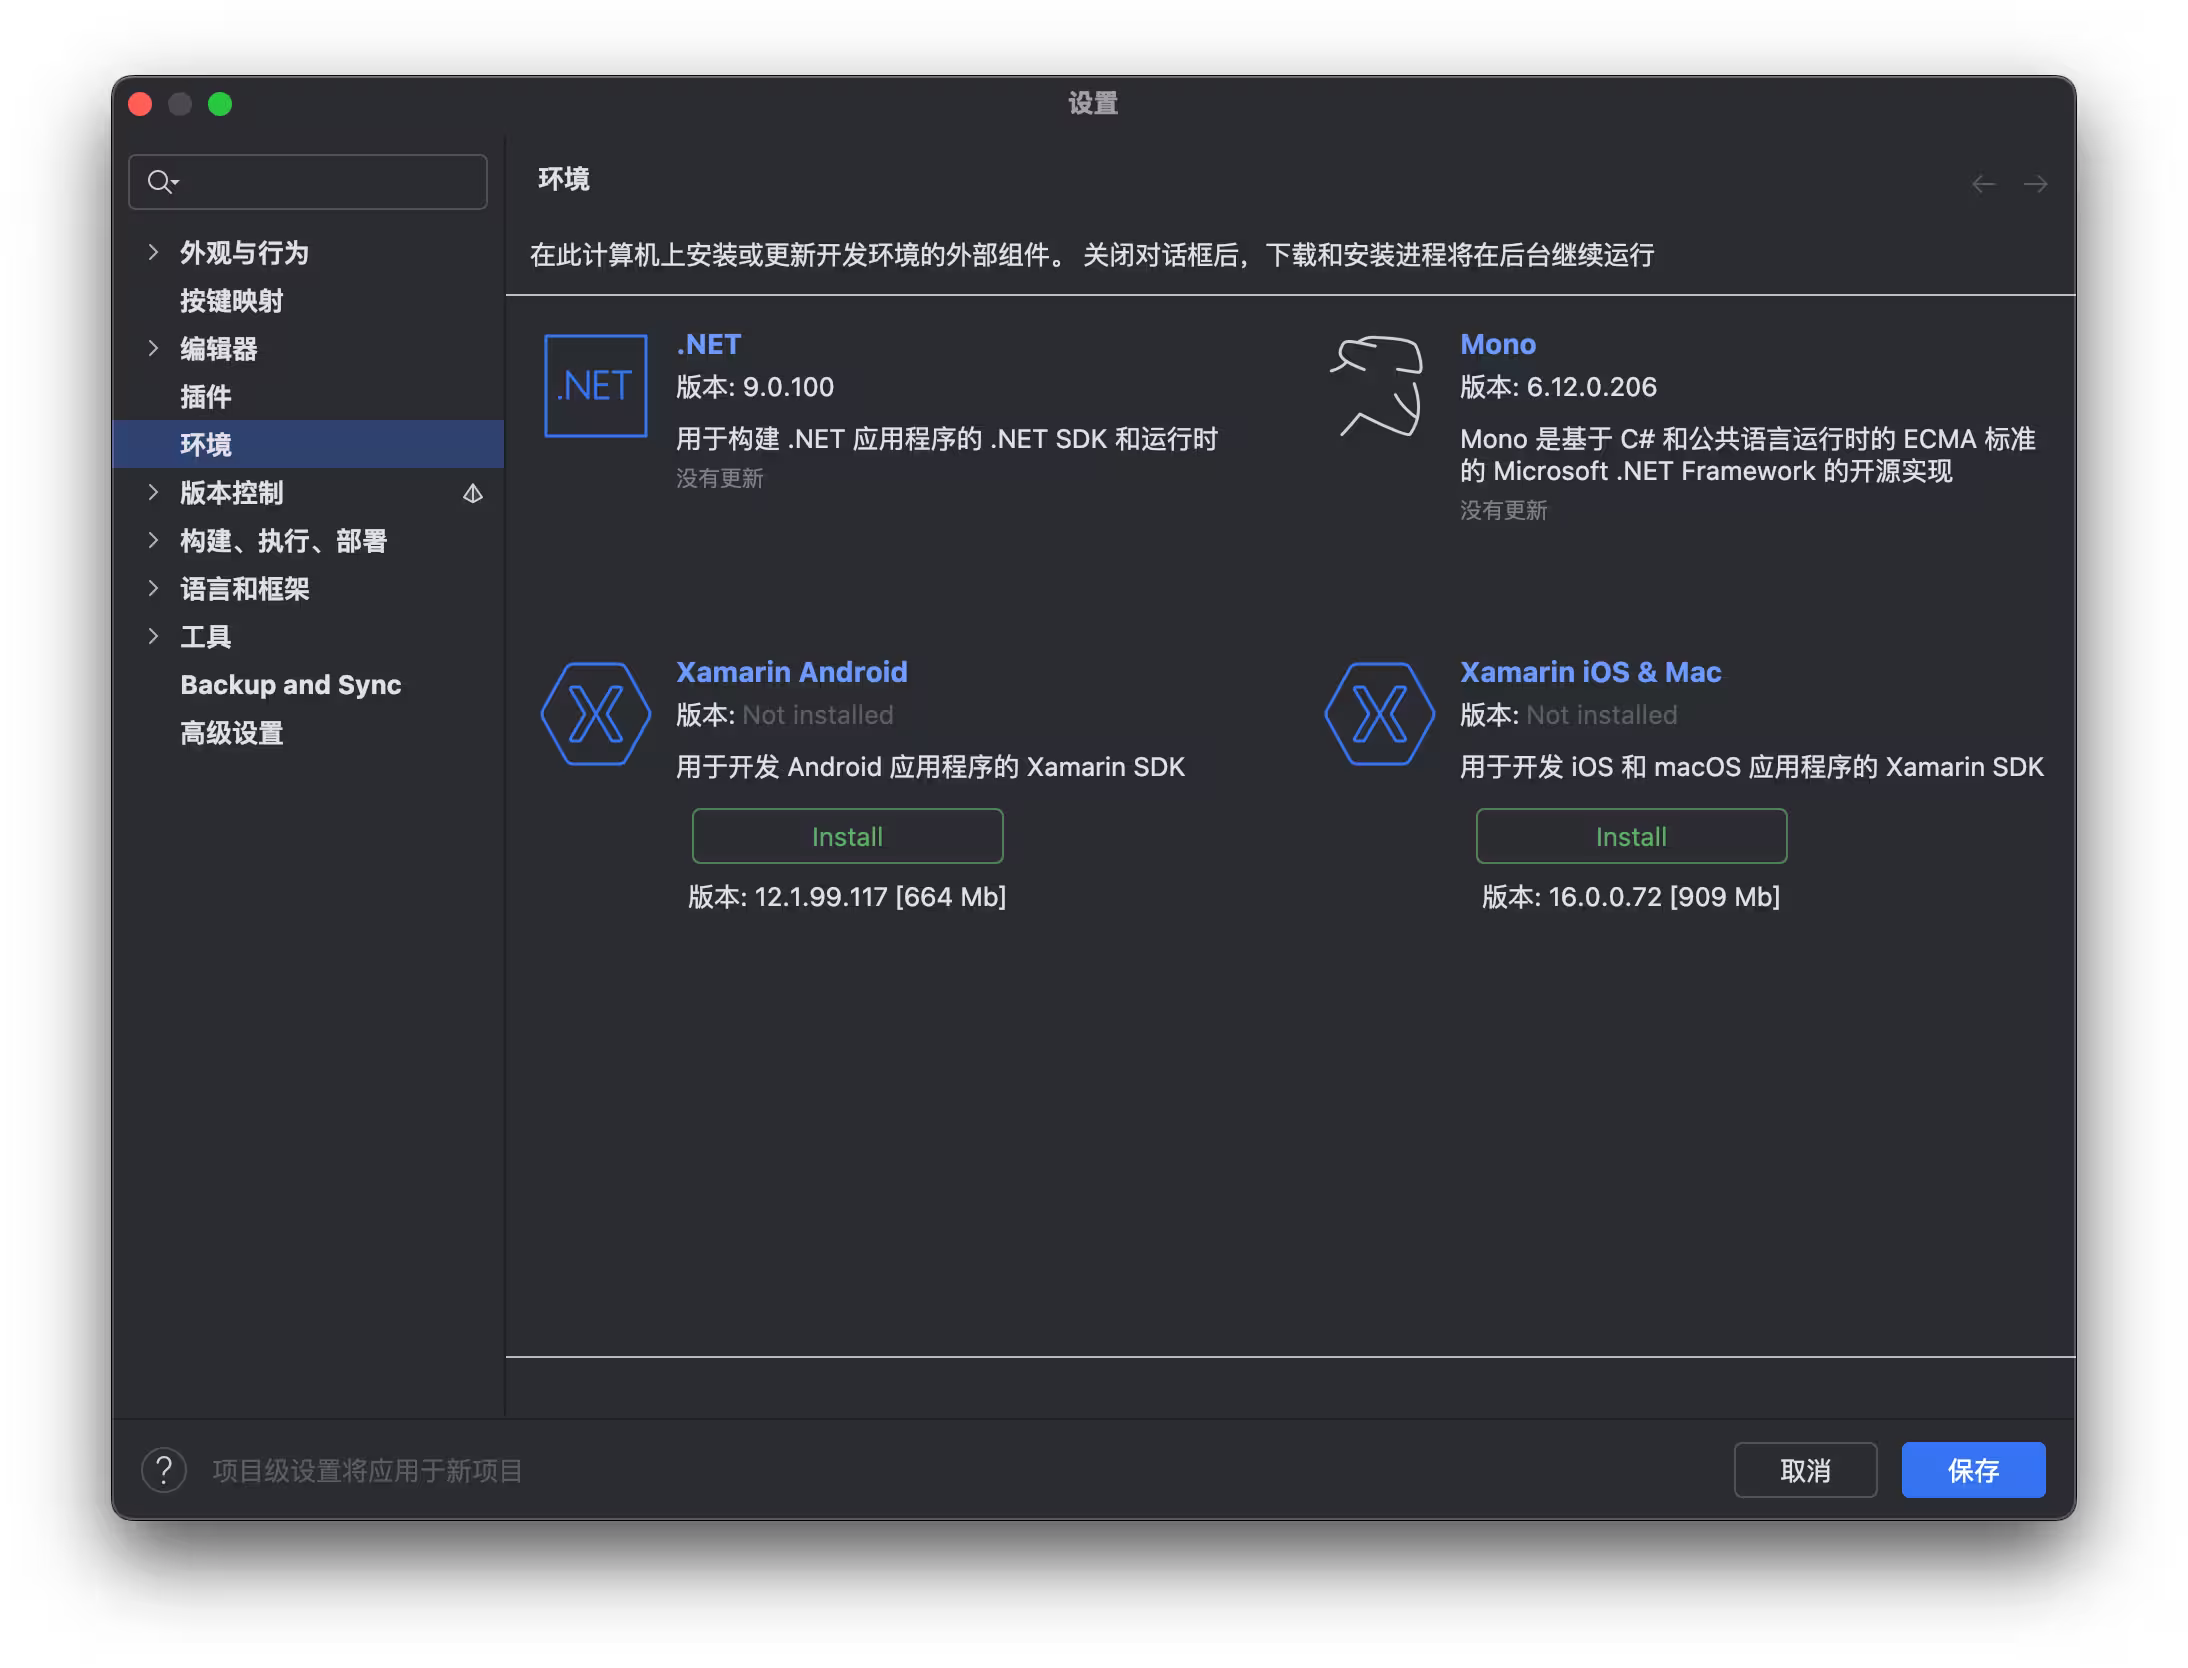The height and width of the screenshot is (1668, 2188).
Task: Click the 项目级设置将应用于新项目 hint text
Action: pos(367,1471)
